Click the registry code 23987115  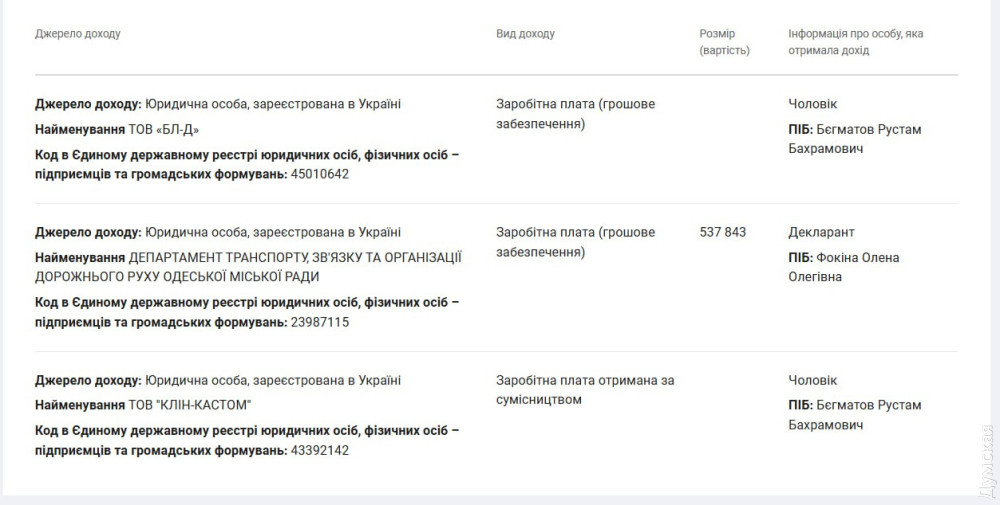[x=319, y=322]
